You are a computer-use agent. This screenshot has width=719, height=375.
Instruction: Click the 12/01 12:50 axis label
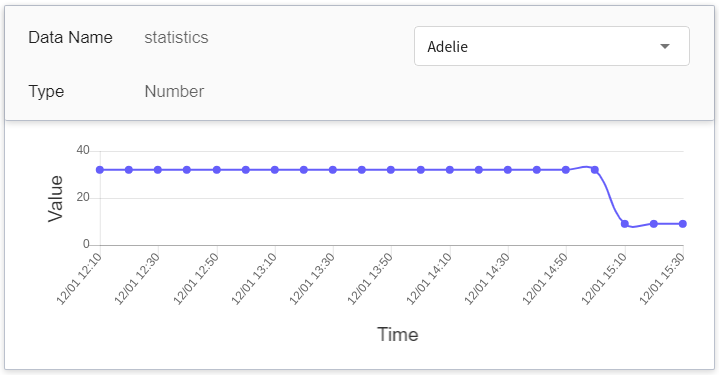pos(196,279)
